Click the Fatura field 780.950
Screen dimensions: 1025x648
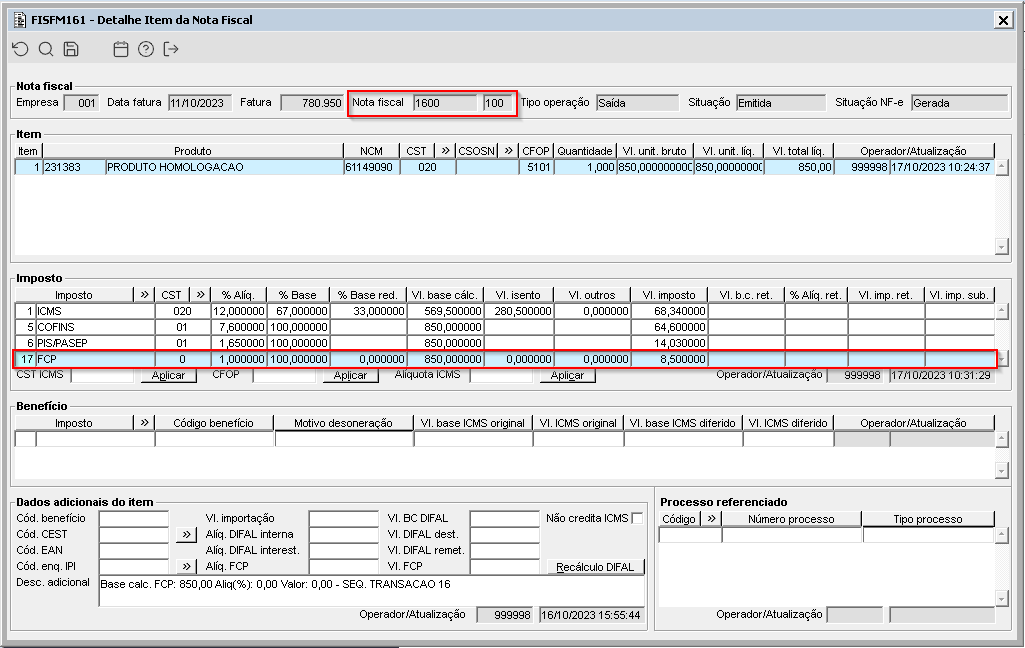tap(312, 103)
